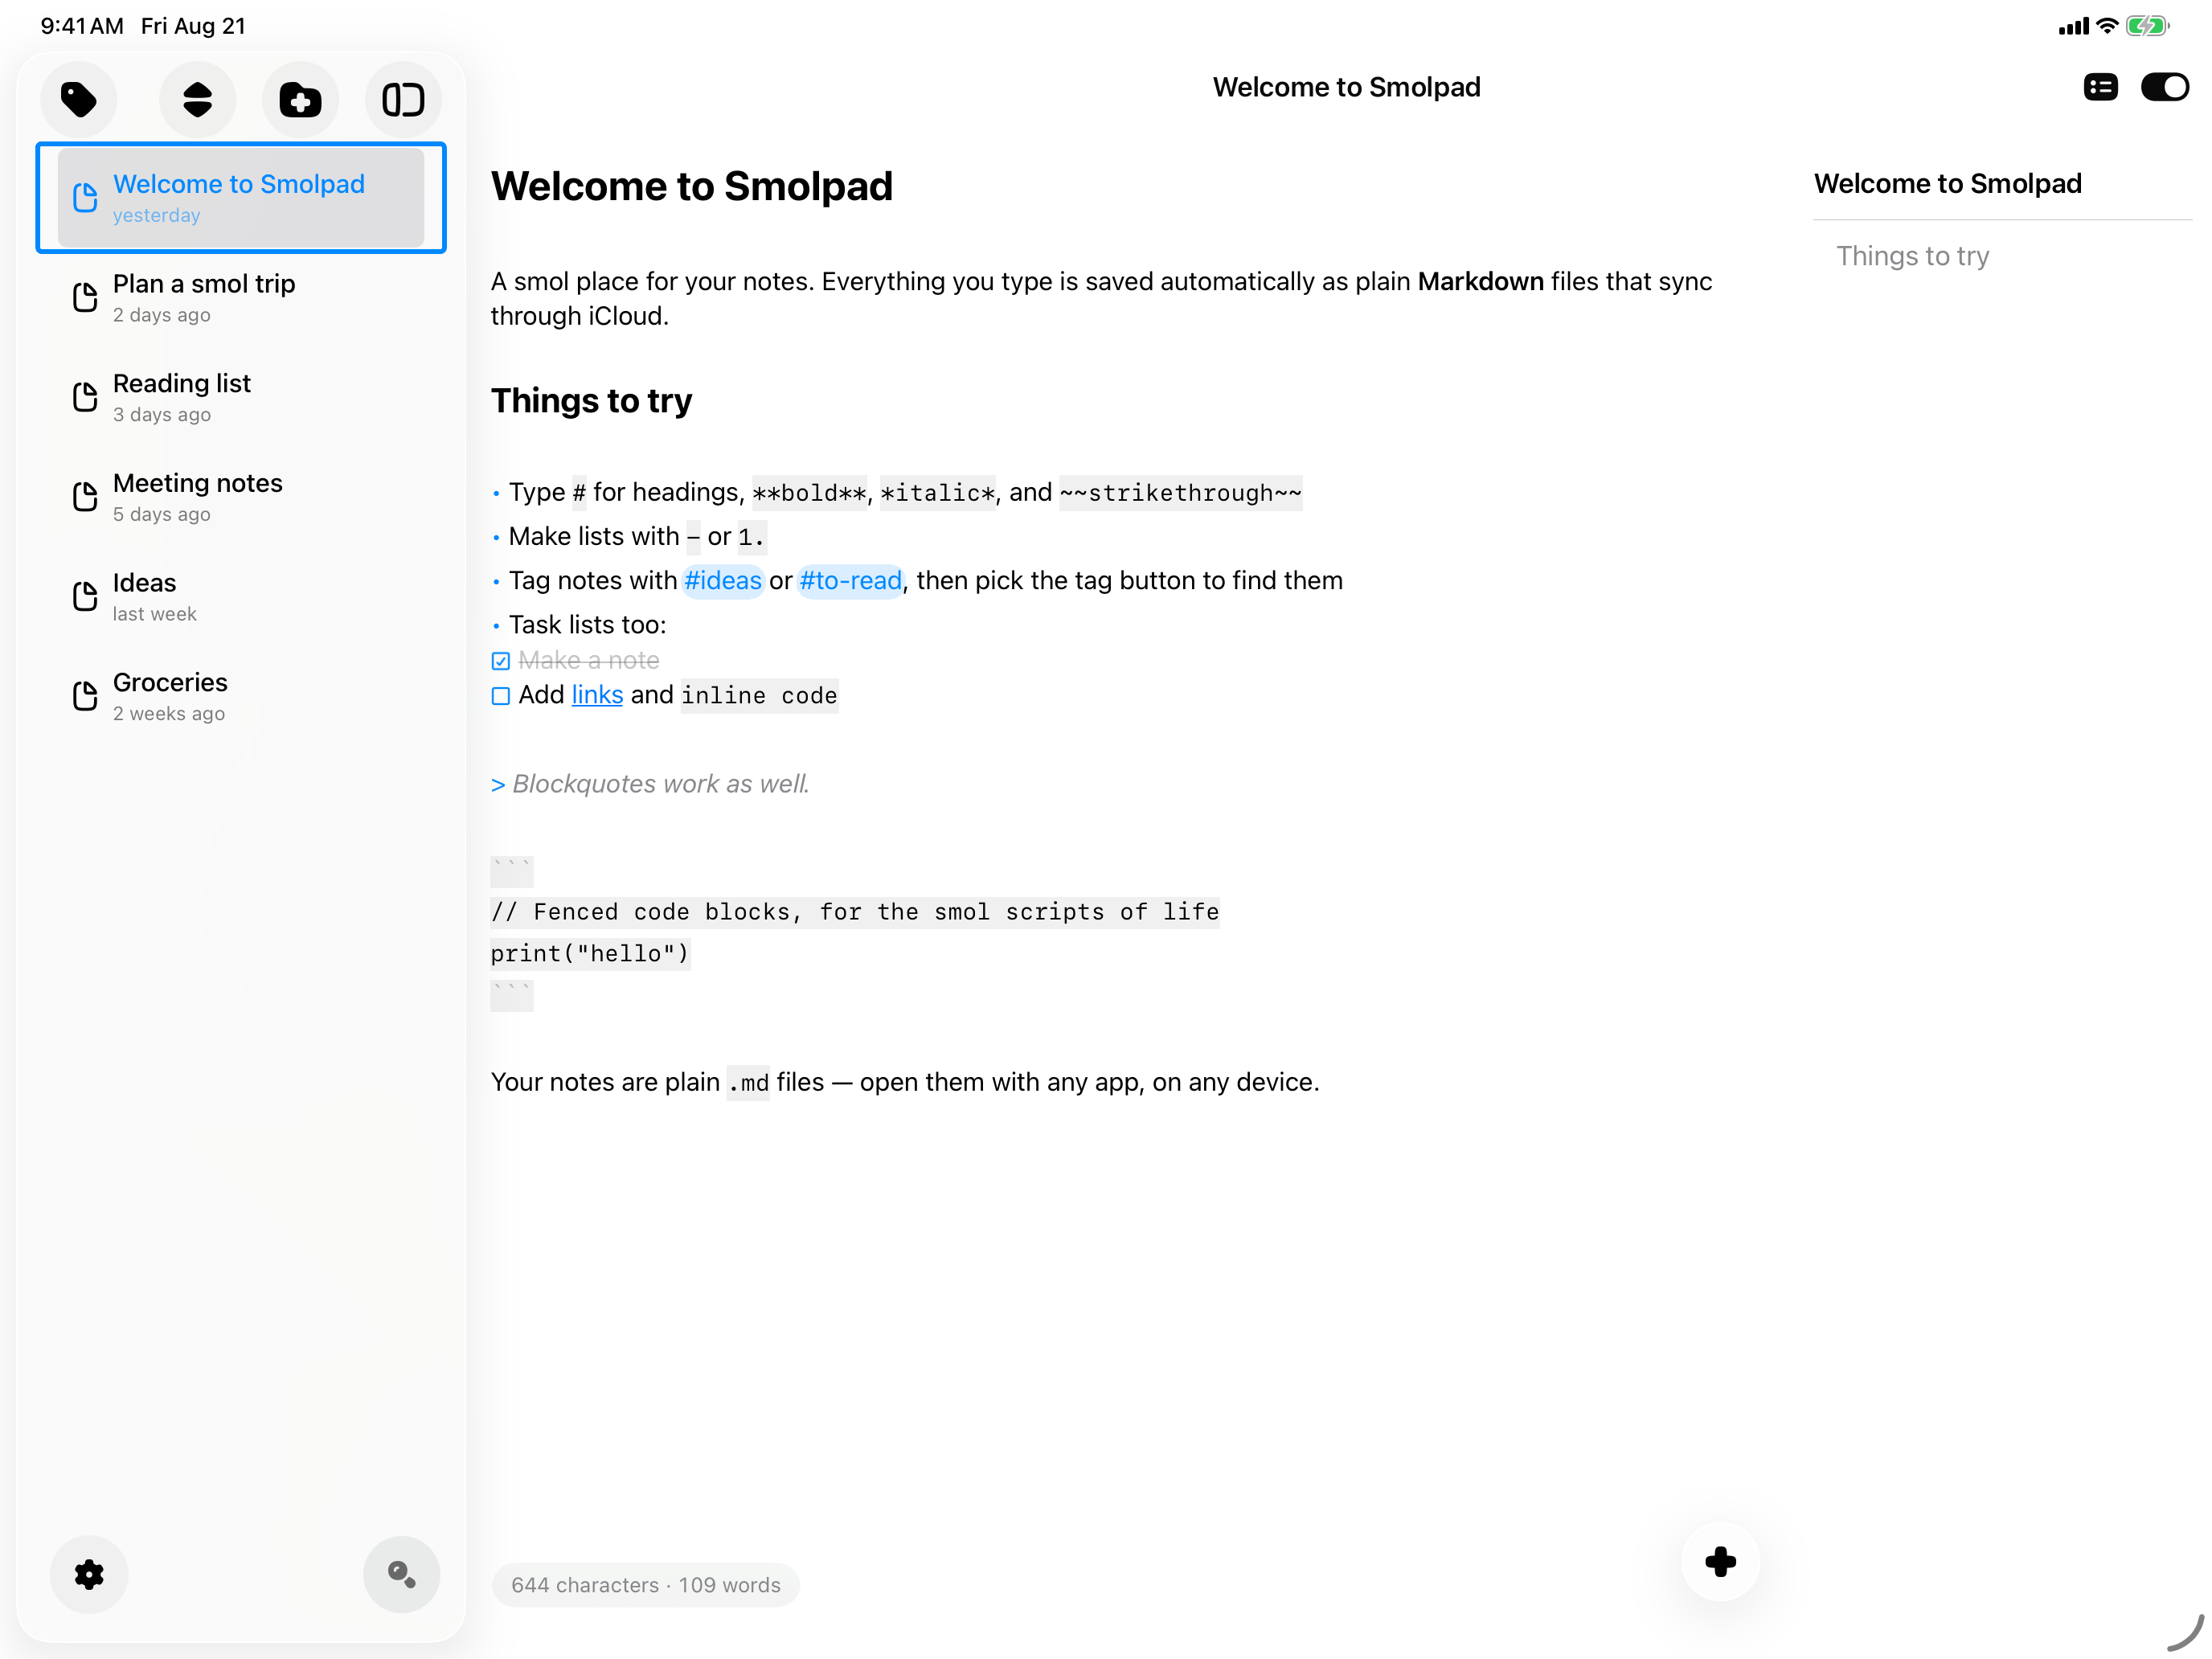Click the document icon beside Ideas
Screen dimensions: 2212x1659
pyautogui.click(x=86, y=597)
